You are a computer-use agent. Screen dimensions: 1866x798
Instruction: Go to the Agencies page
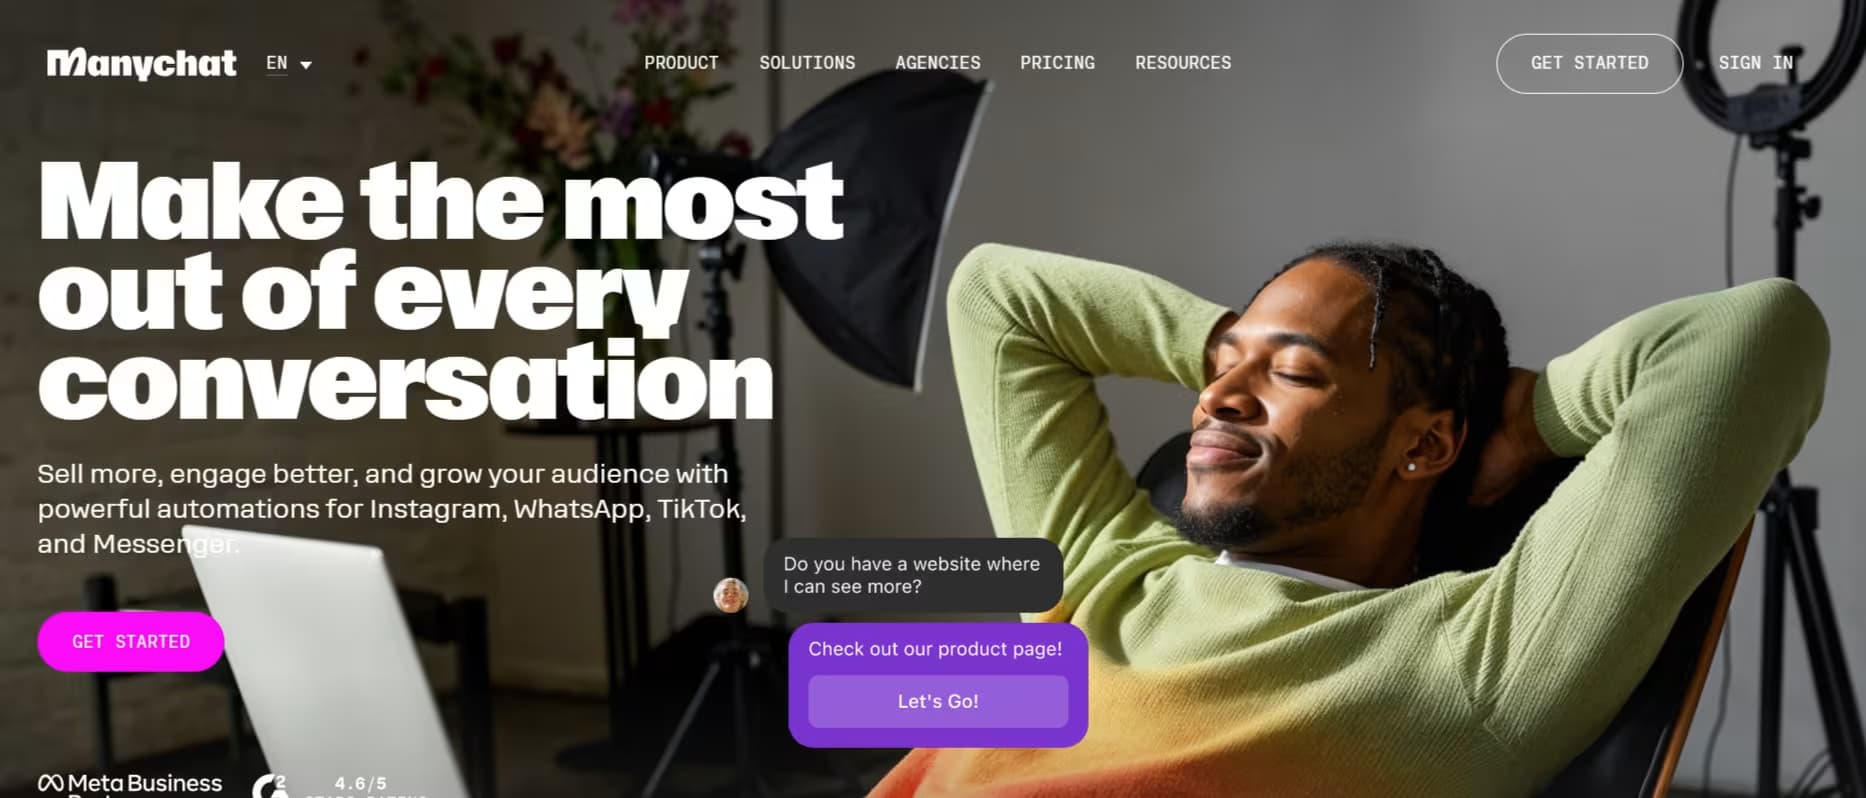pyautogui.click(x=938, y=63)
